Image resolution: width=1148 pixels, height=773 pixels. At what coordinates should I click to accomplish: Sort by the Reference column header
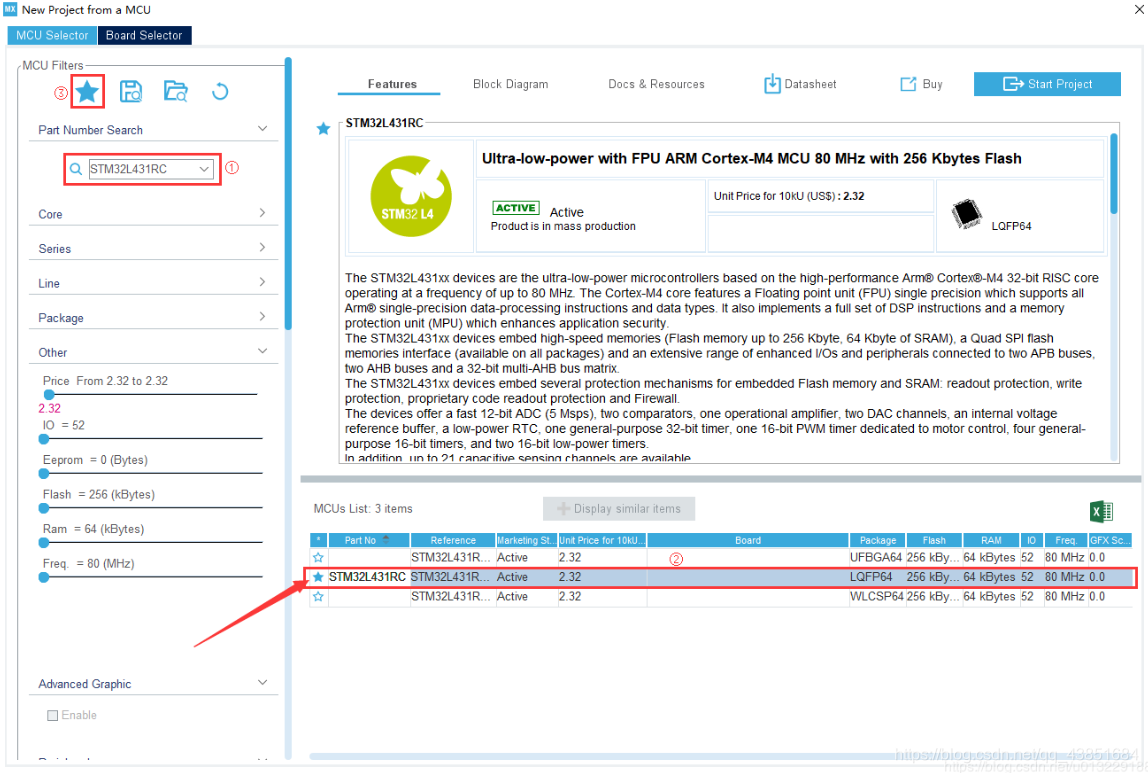pyautogui.click(x=452, y=540)
